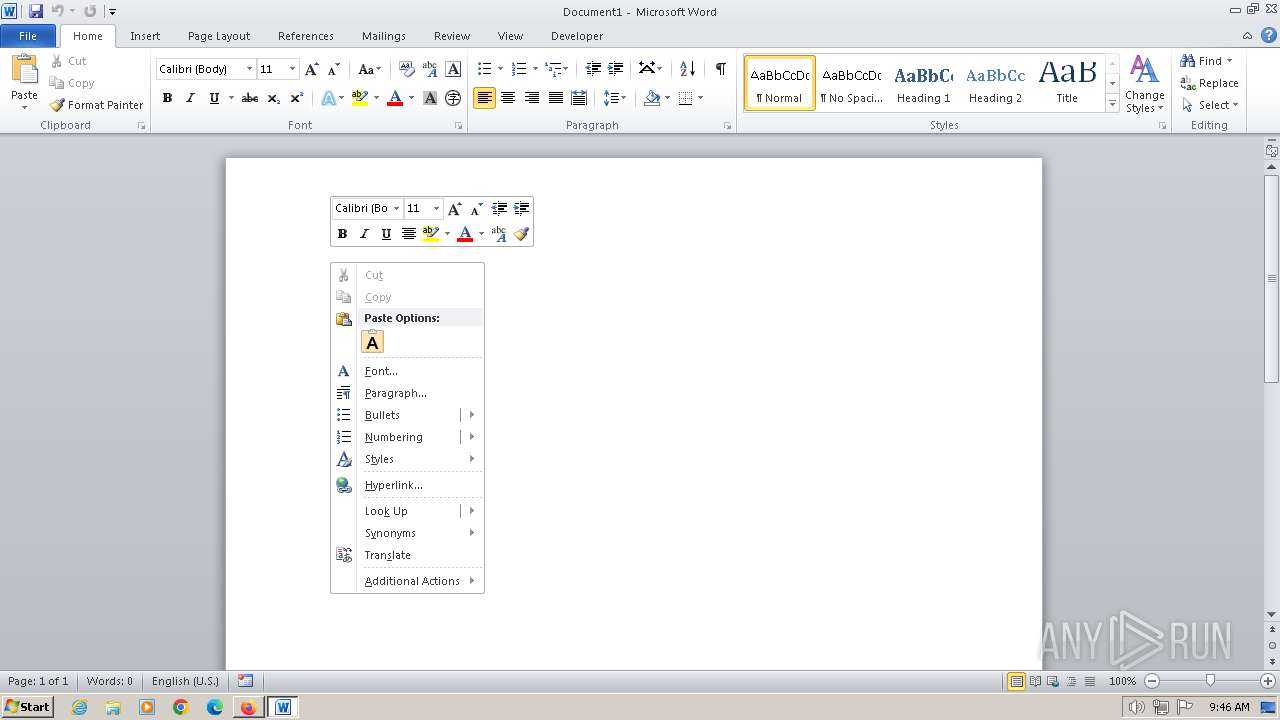Click the mini toolbar Center alignment icon
The width and height of the screenshot is (1280, 720).
tap(408, 234)
